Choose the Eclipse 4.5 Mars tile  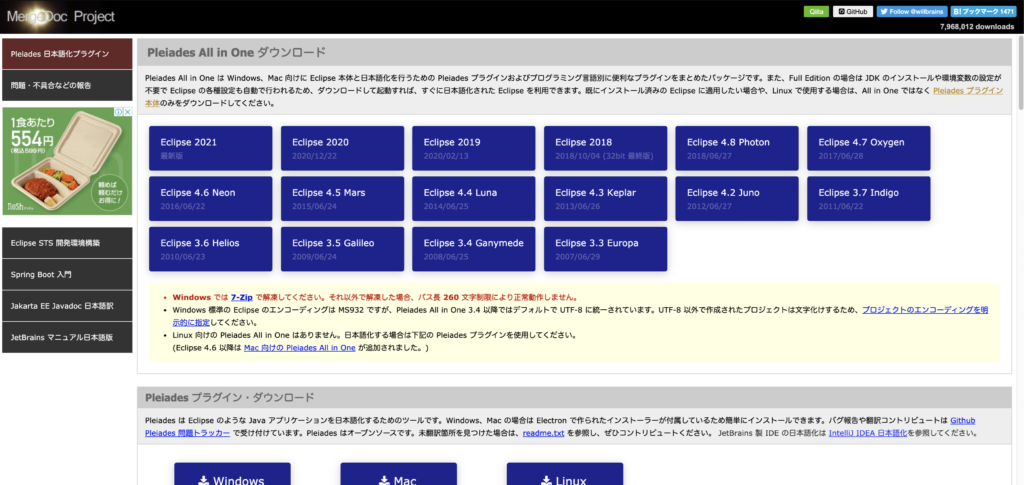[342, 198]
